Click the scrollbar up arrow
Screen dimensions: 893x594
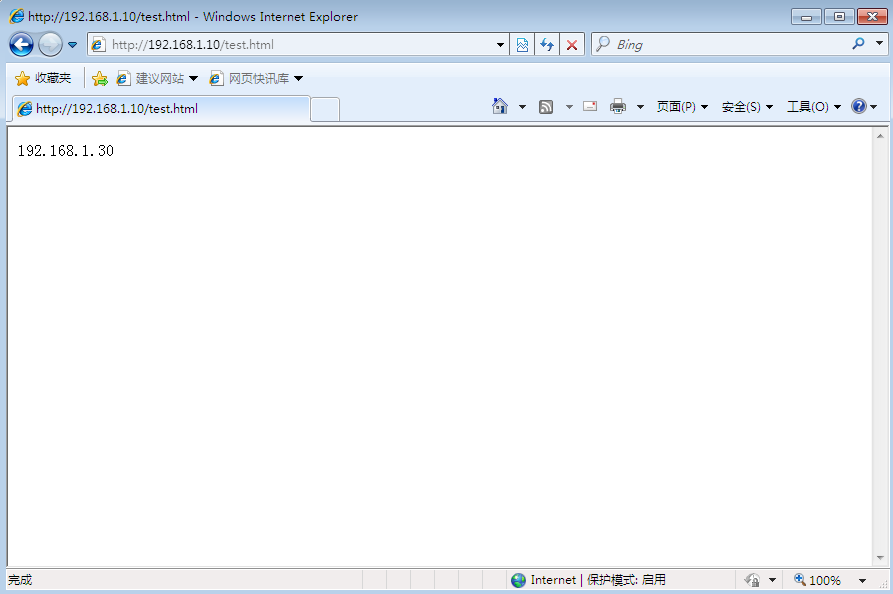880,136
